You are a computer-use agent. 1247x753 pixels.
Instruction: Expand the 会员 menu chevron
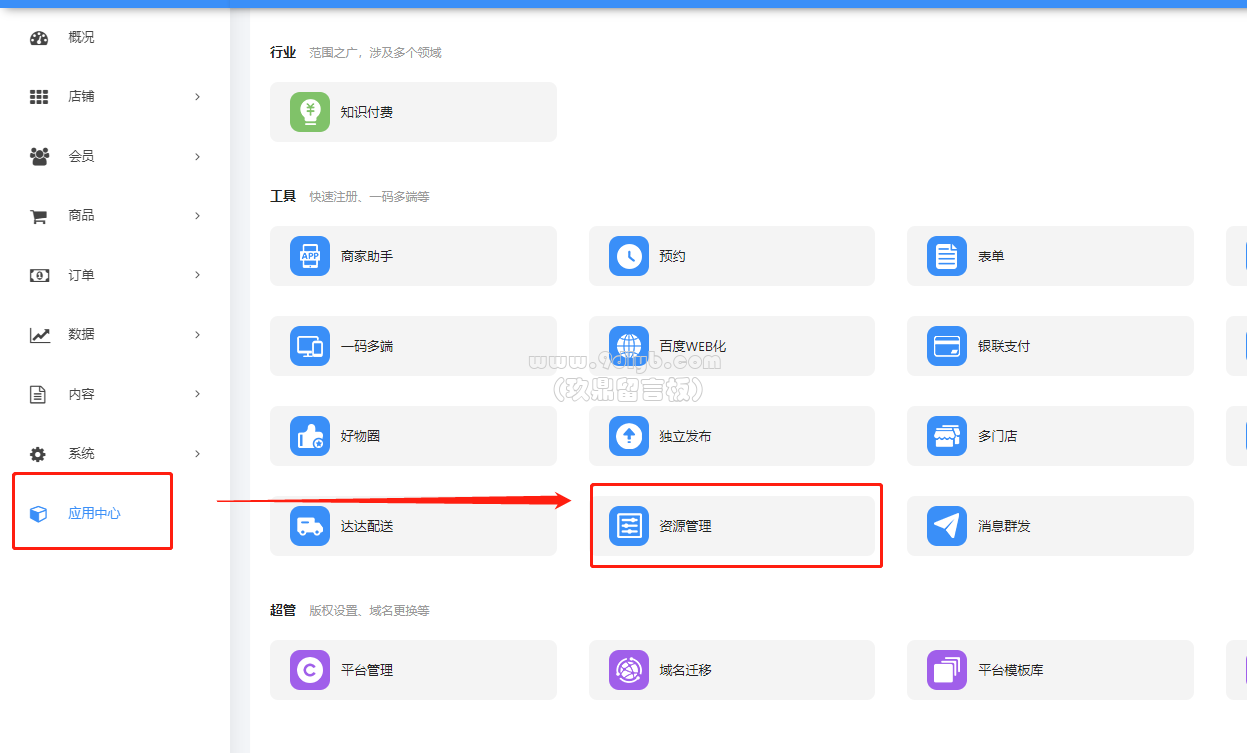click(x=197, y=157)
